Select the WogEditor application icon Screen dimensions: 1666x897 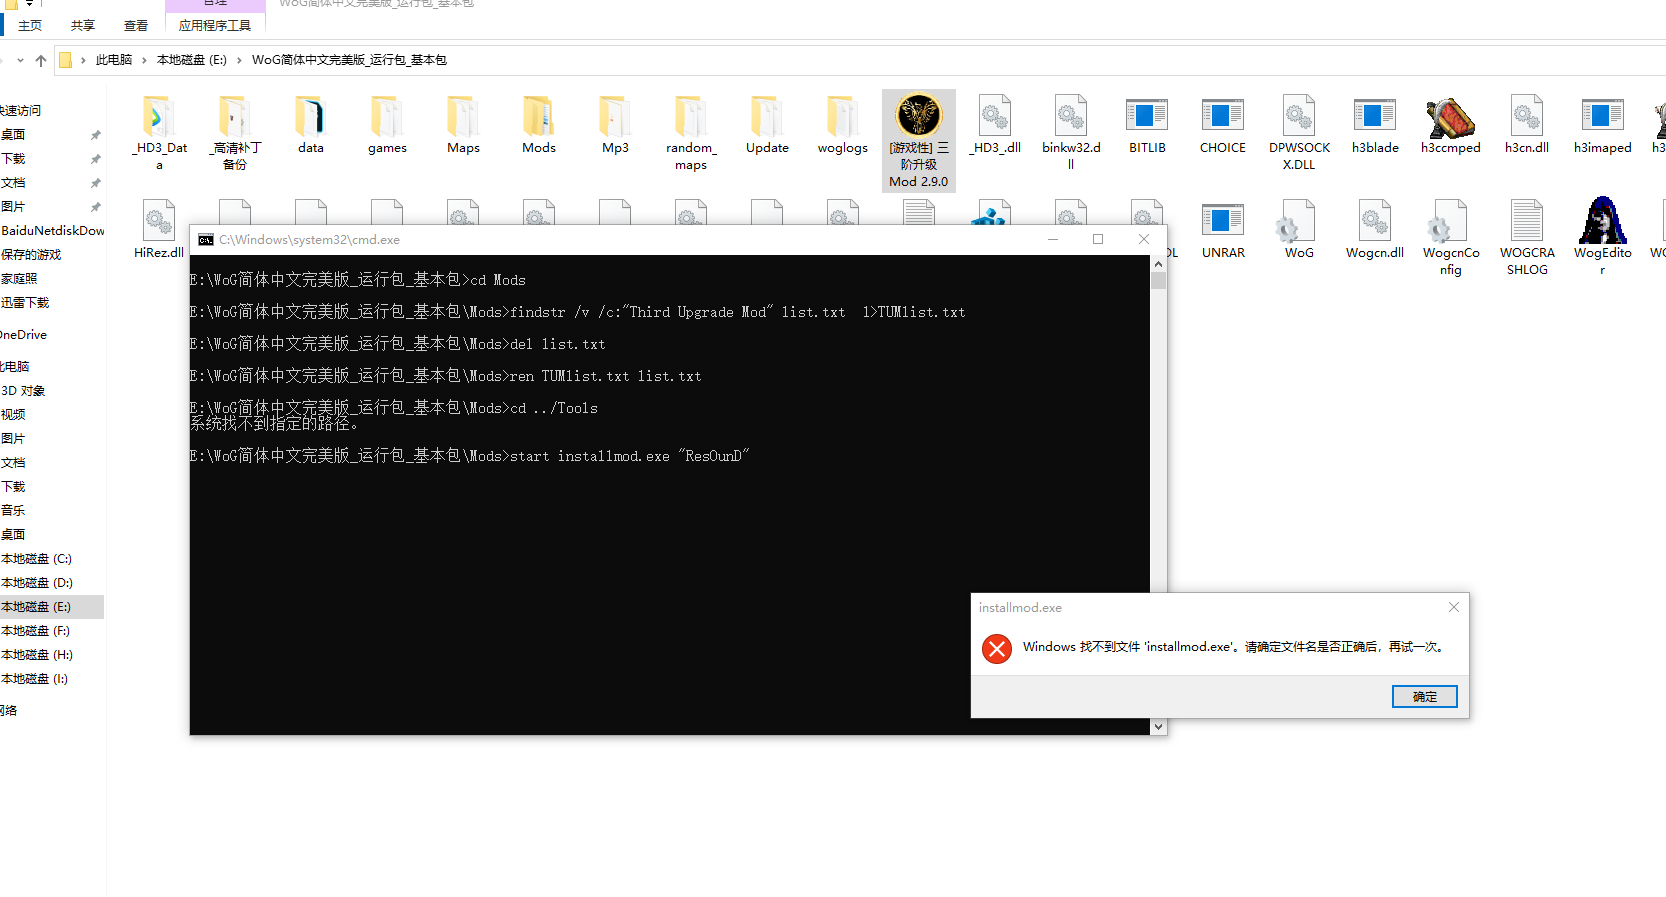[1603, 221]
